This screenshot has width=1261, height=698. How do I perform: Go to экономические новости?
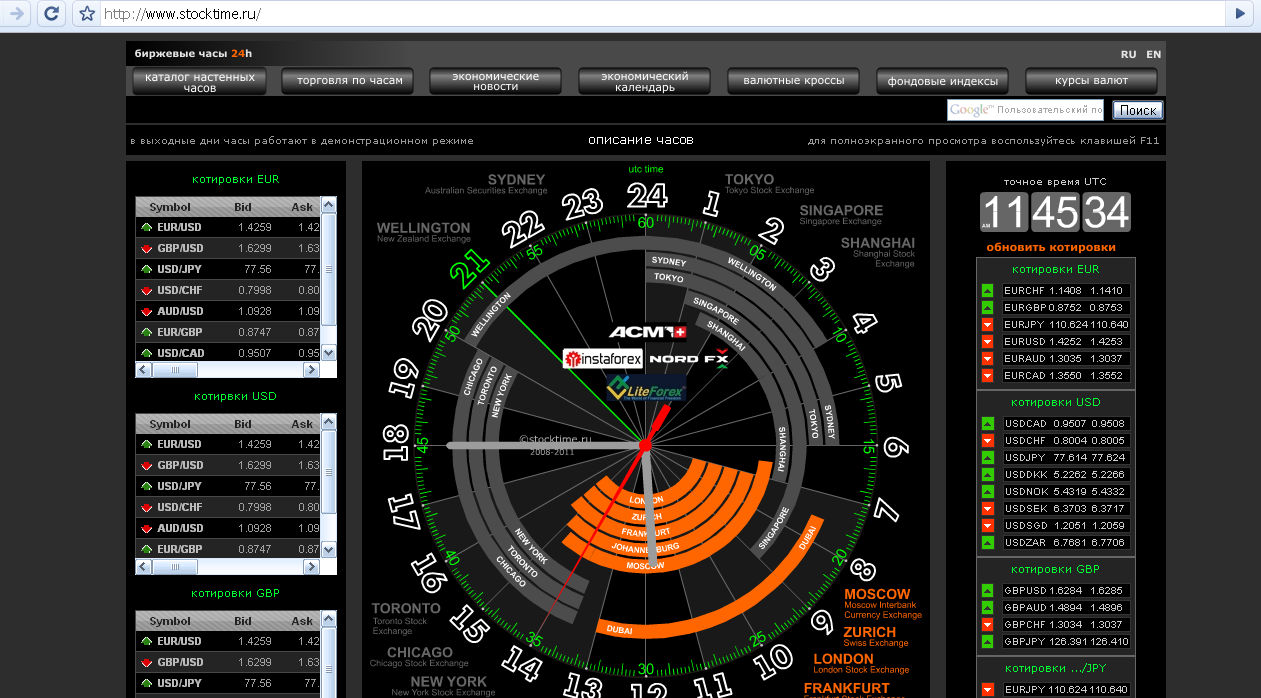pyautogui.click(x=496, y=81)
